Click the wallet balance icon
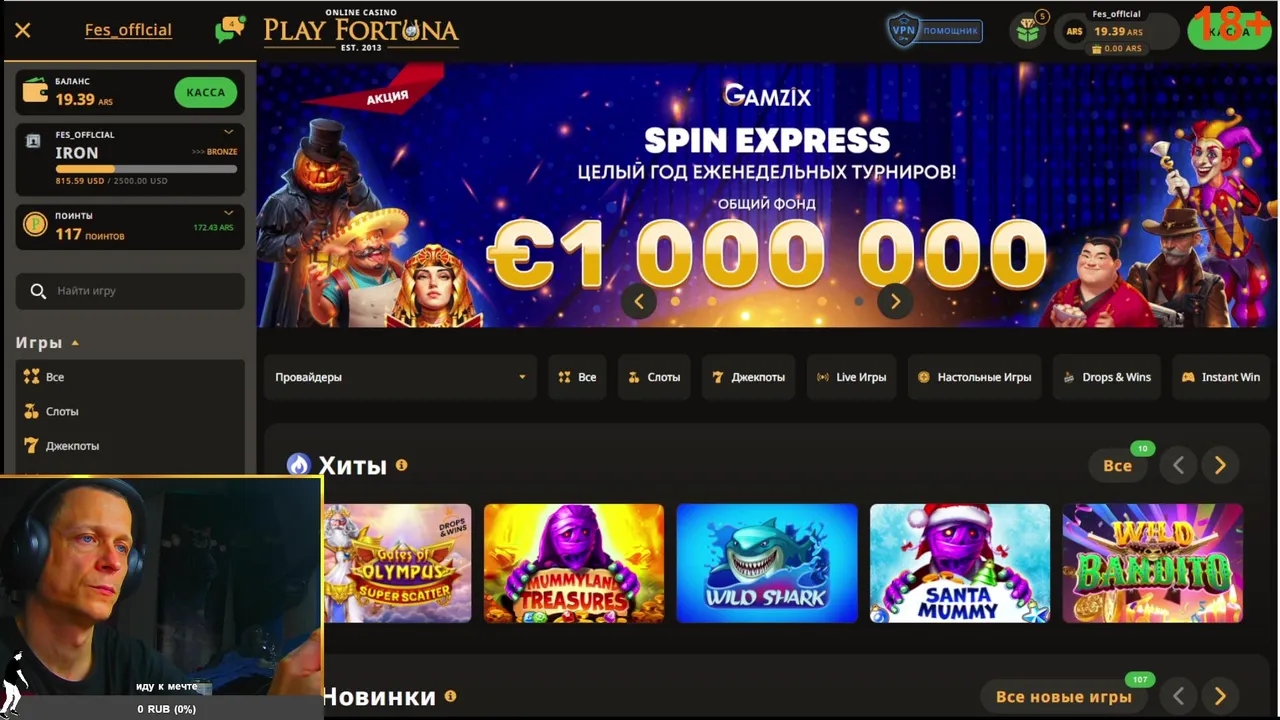 point(36,91)
